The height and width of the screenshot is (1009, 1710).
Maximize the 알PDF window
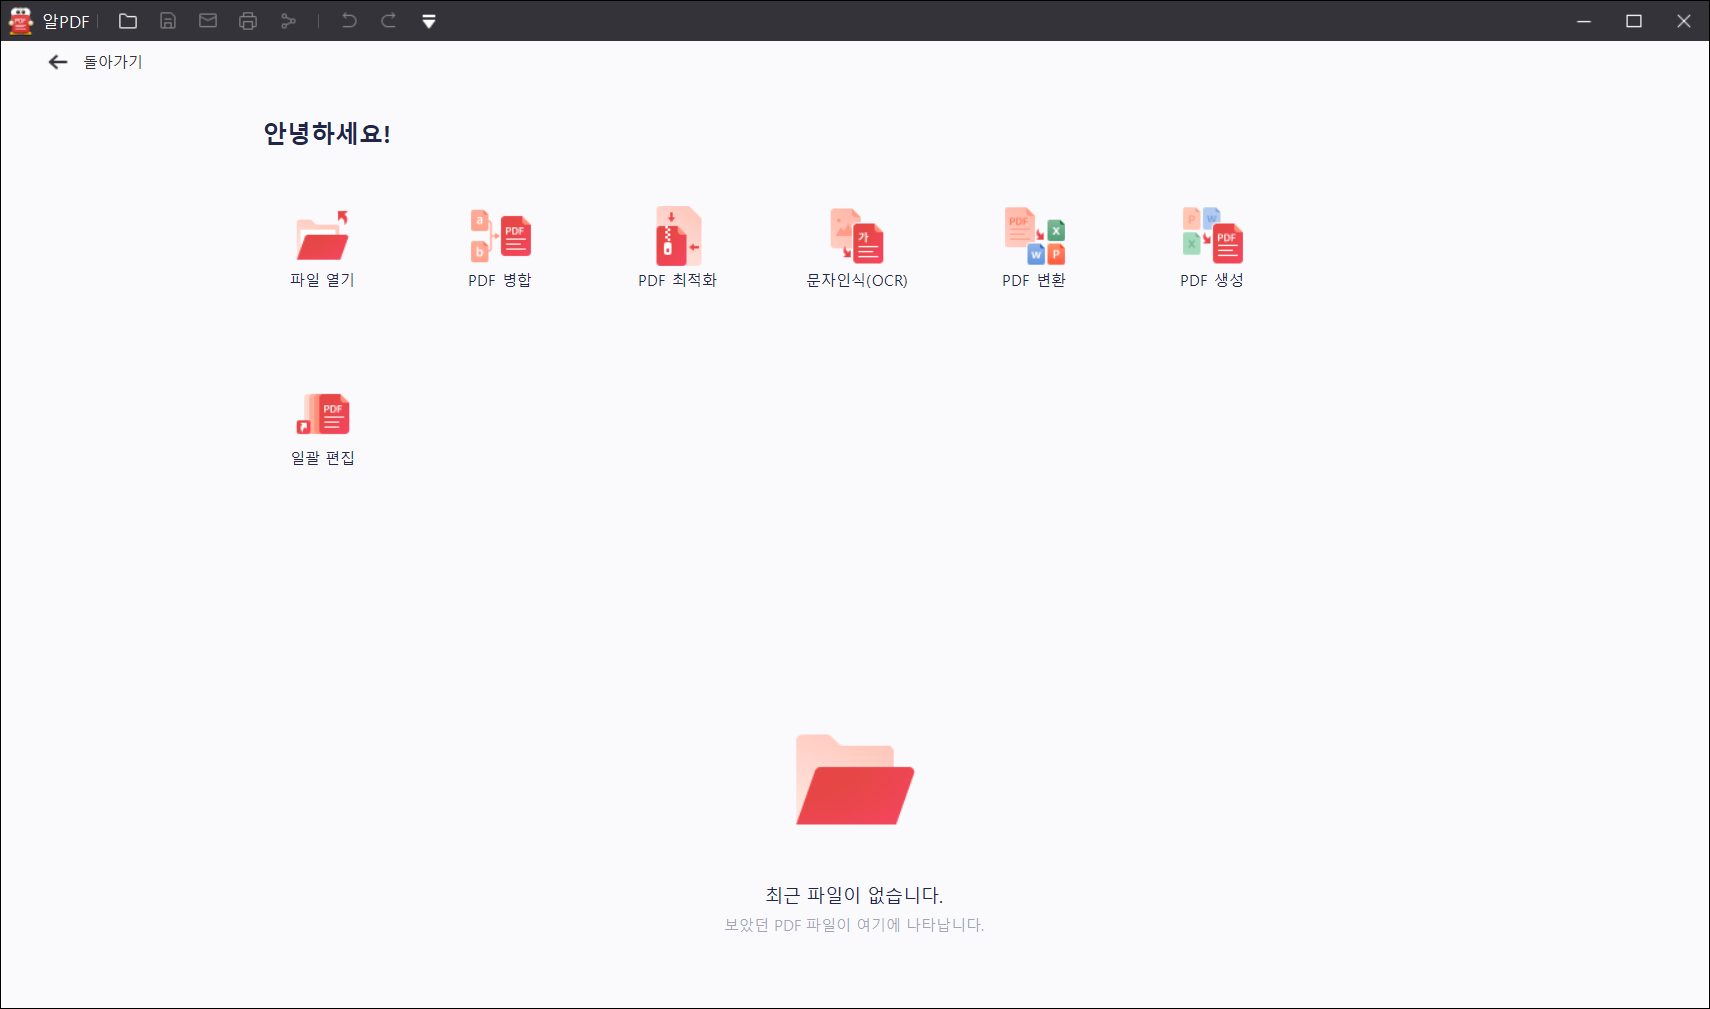click(x=1634, y=21)
